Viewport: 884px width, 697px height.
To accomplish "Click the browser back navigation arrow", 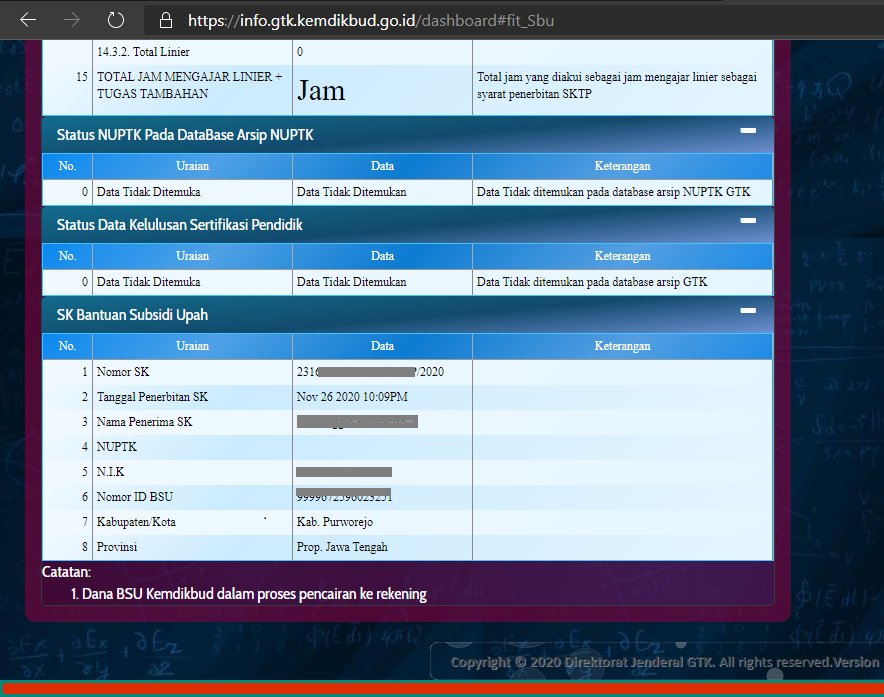I will [x=27, y=18].
